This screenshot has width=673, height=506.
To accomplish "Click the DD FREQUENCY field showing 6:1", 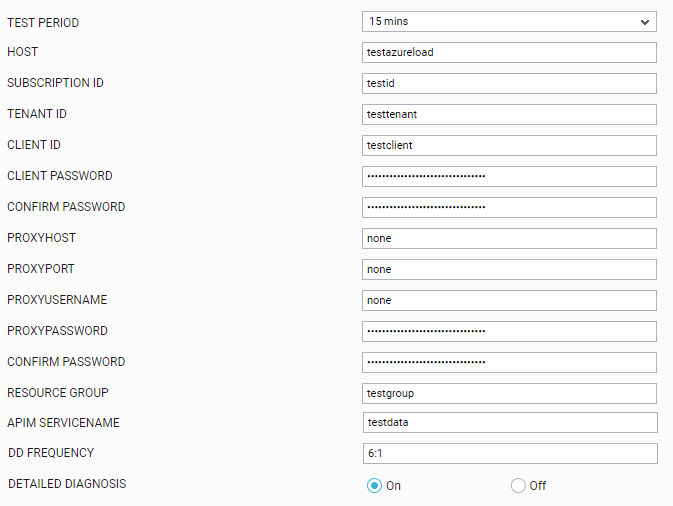I will click(510, 453).
